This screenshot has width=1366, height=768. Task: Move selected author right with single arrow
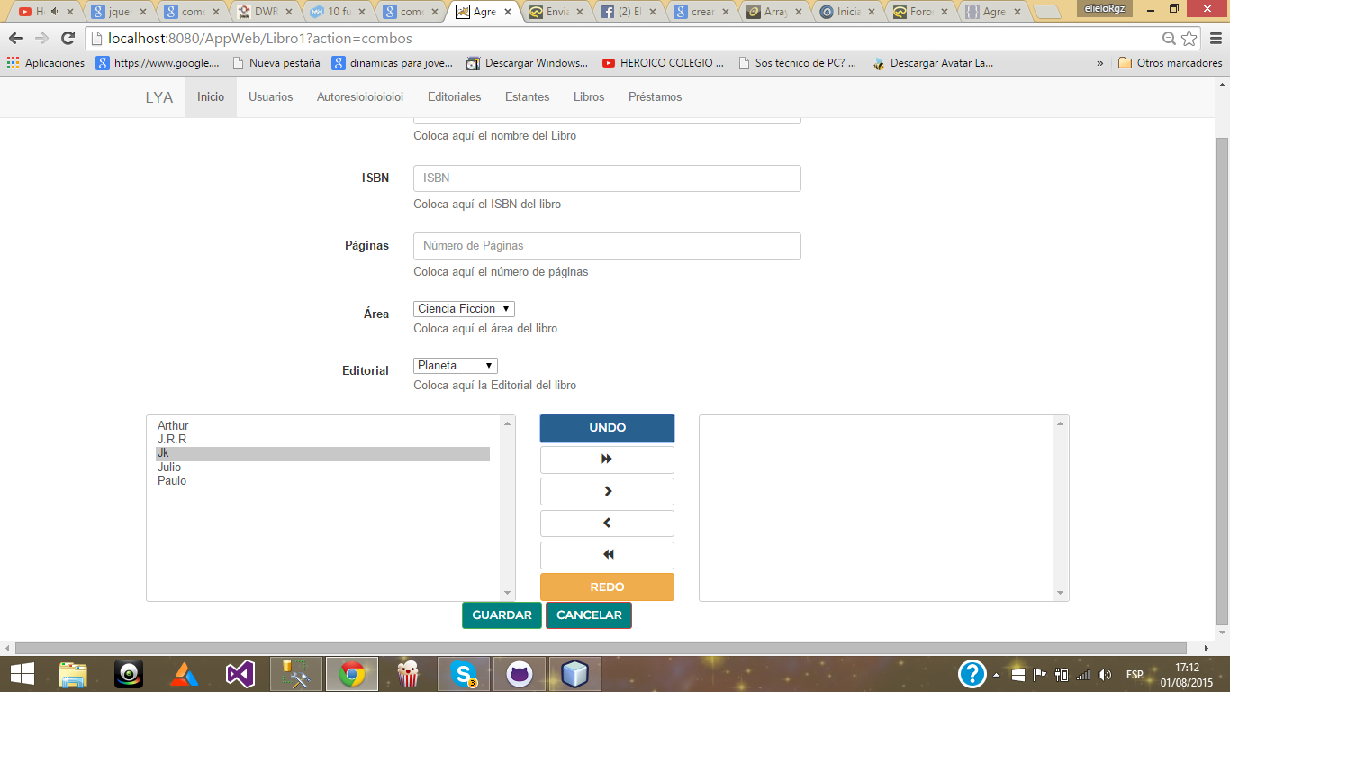[x=607, y=491]
